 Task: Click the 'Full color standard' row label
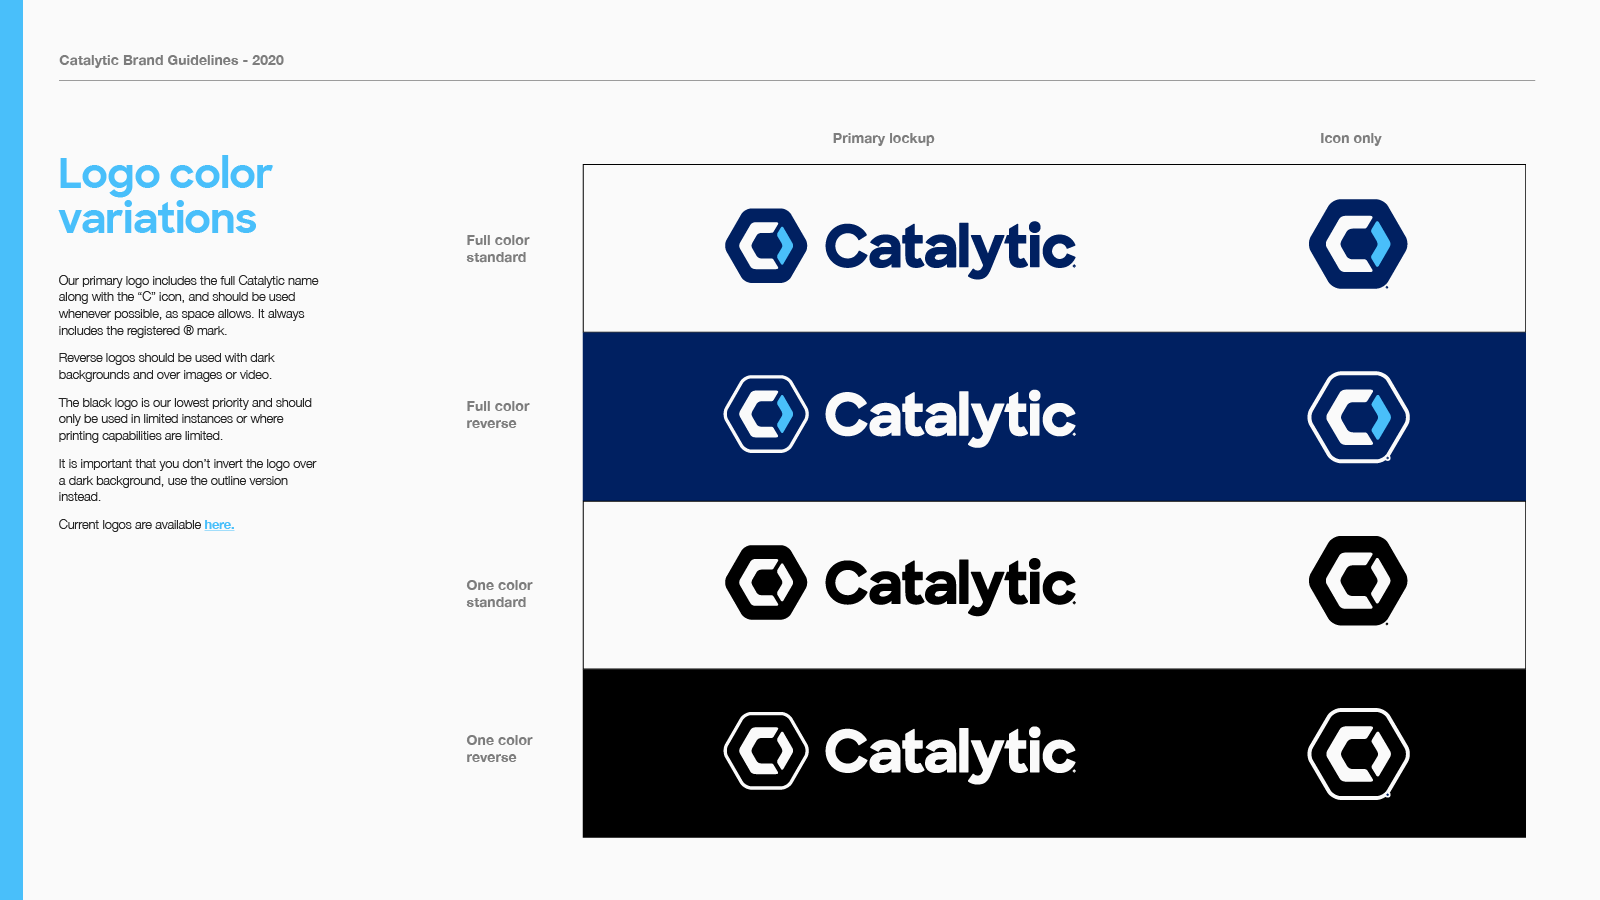pyautogui.click(x=497, y=249)
